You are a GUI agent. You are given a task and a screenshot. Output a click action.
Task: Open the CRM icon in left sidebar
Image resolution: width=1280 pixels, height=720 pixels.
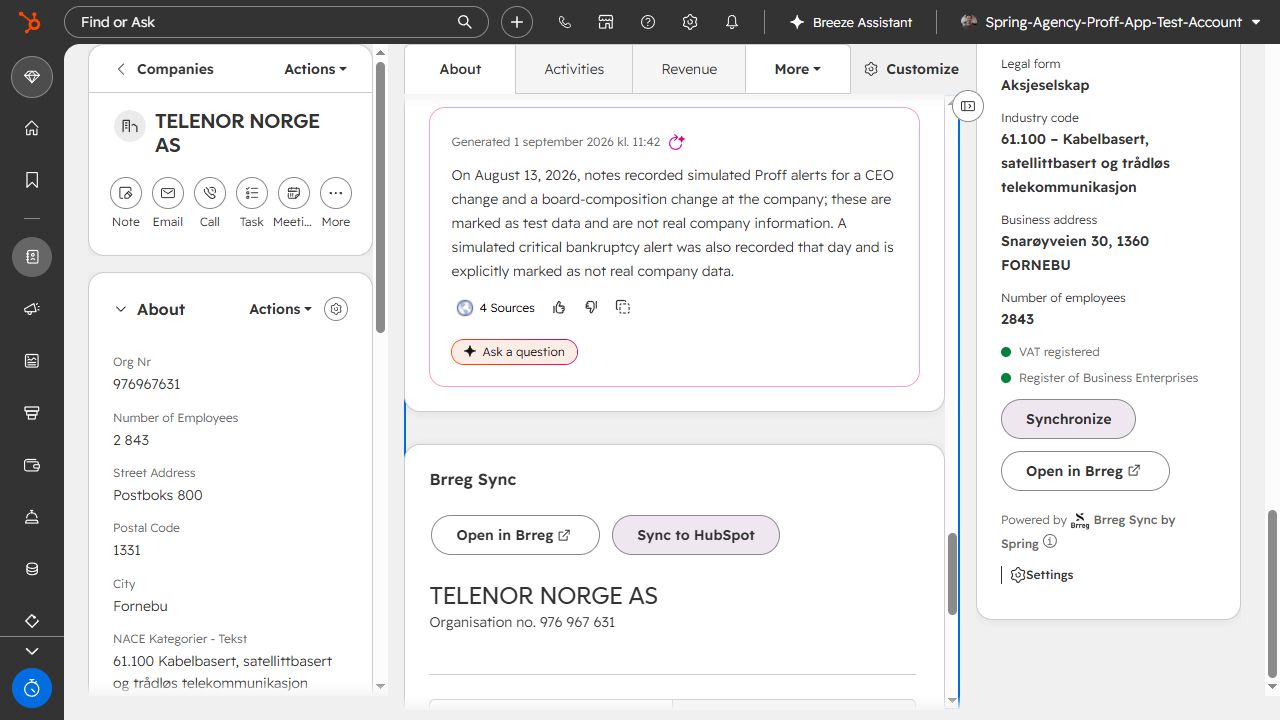point(32,257)
